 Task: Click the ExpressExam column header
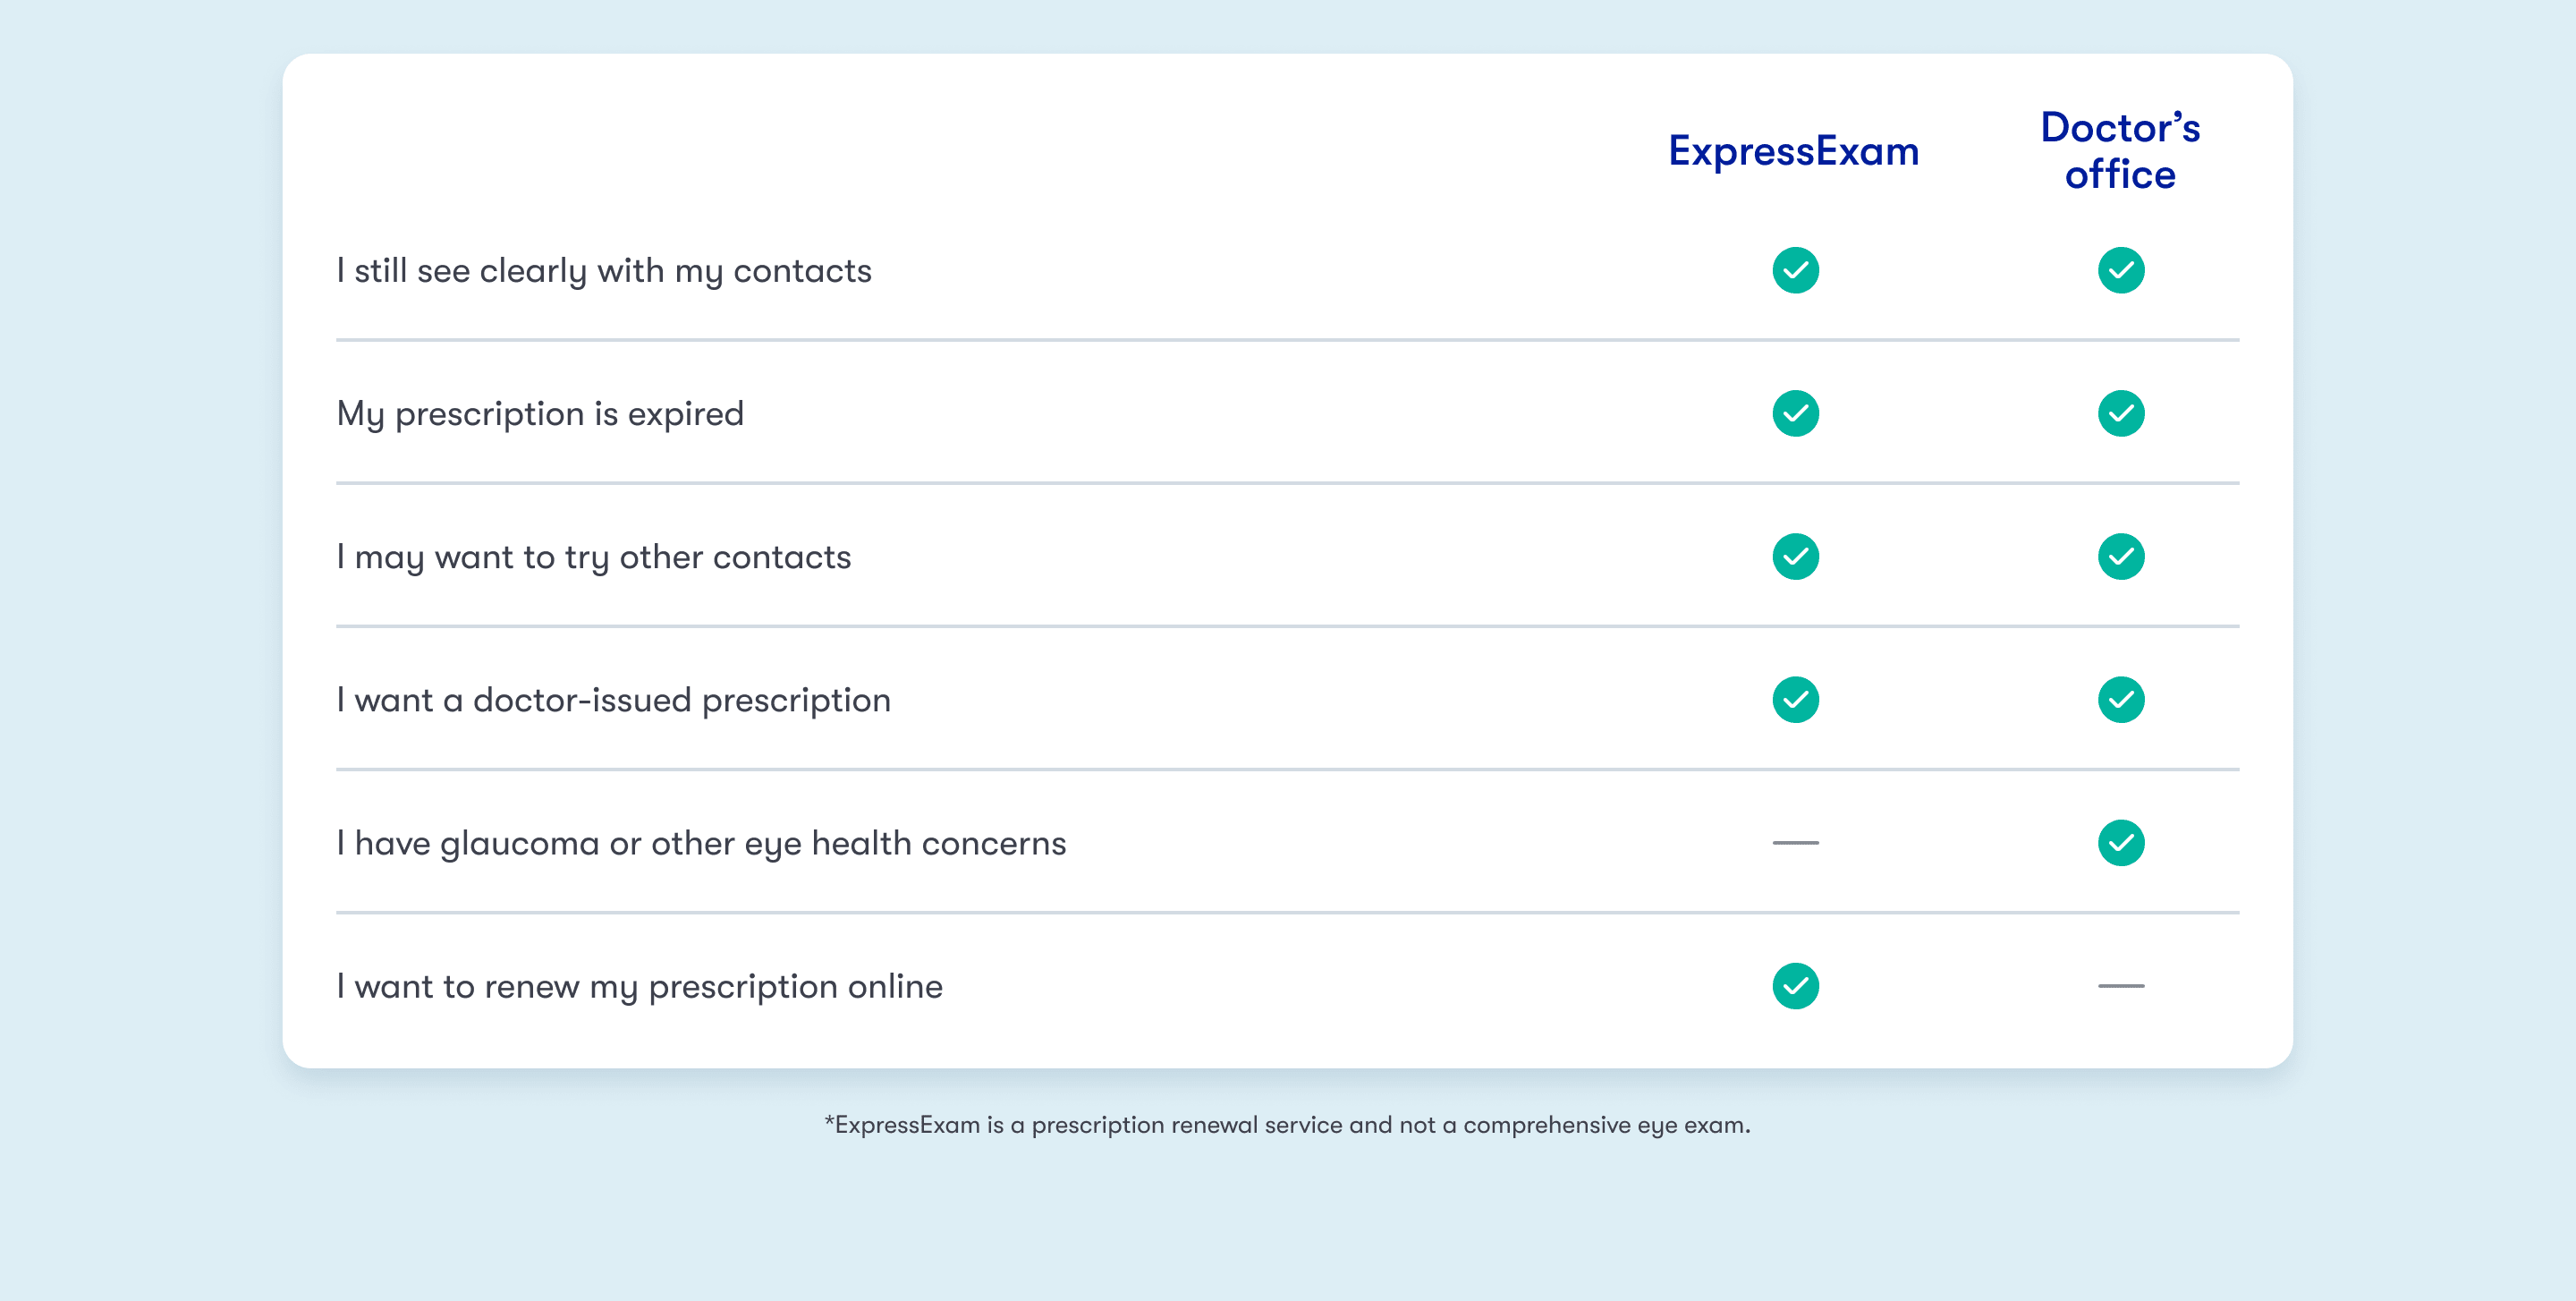click(x=1794, y=151)
